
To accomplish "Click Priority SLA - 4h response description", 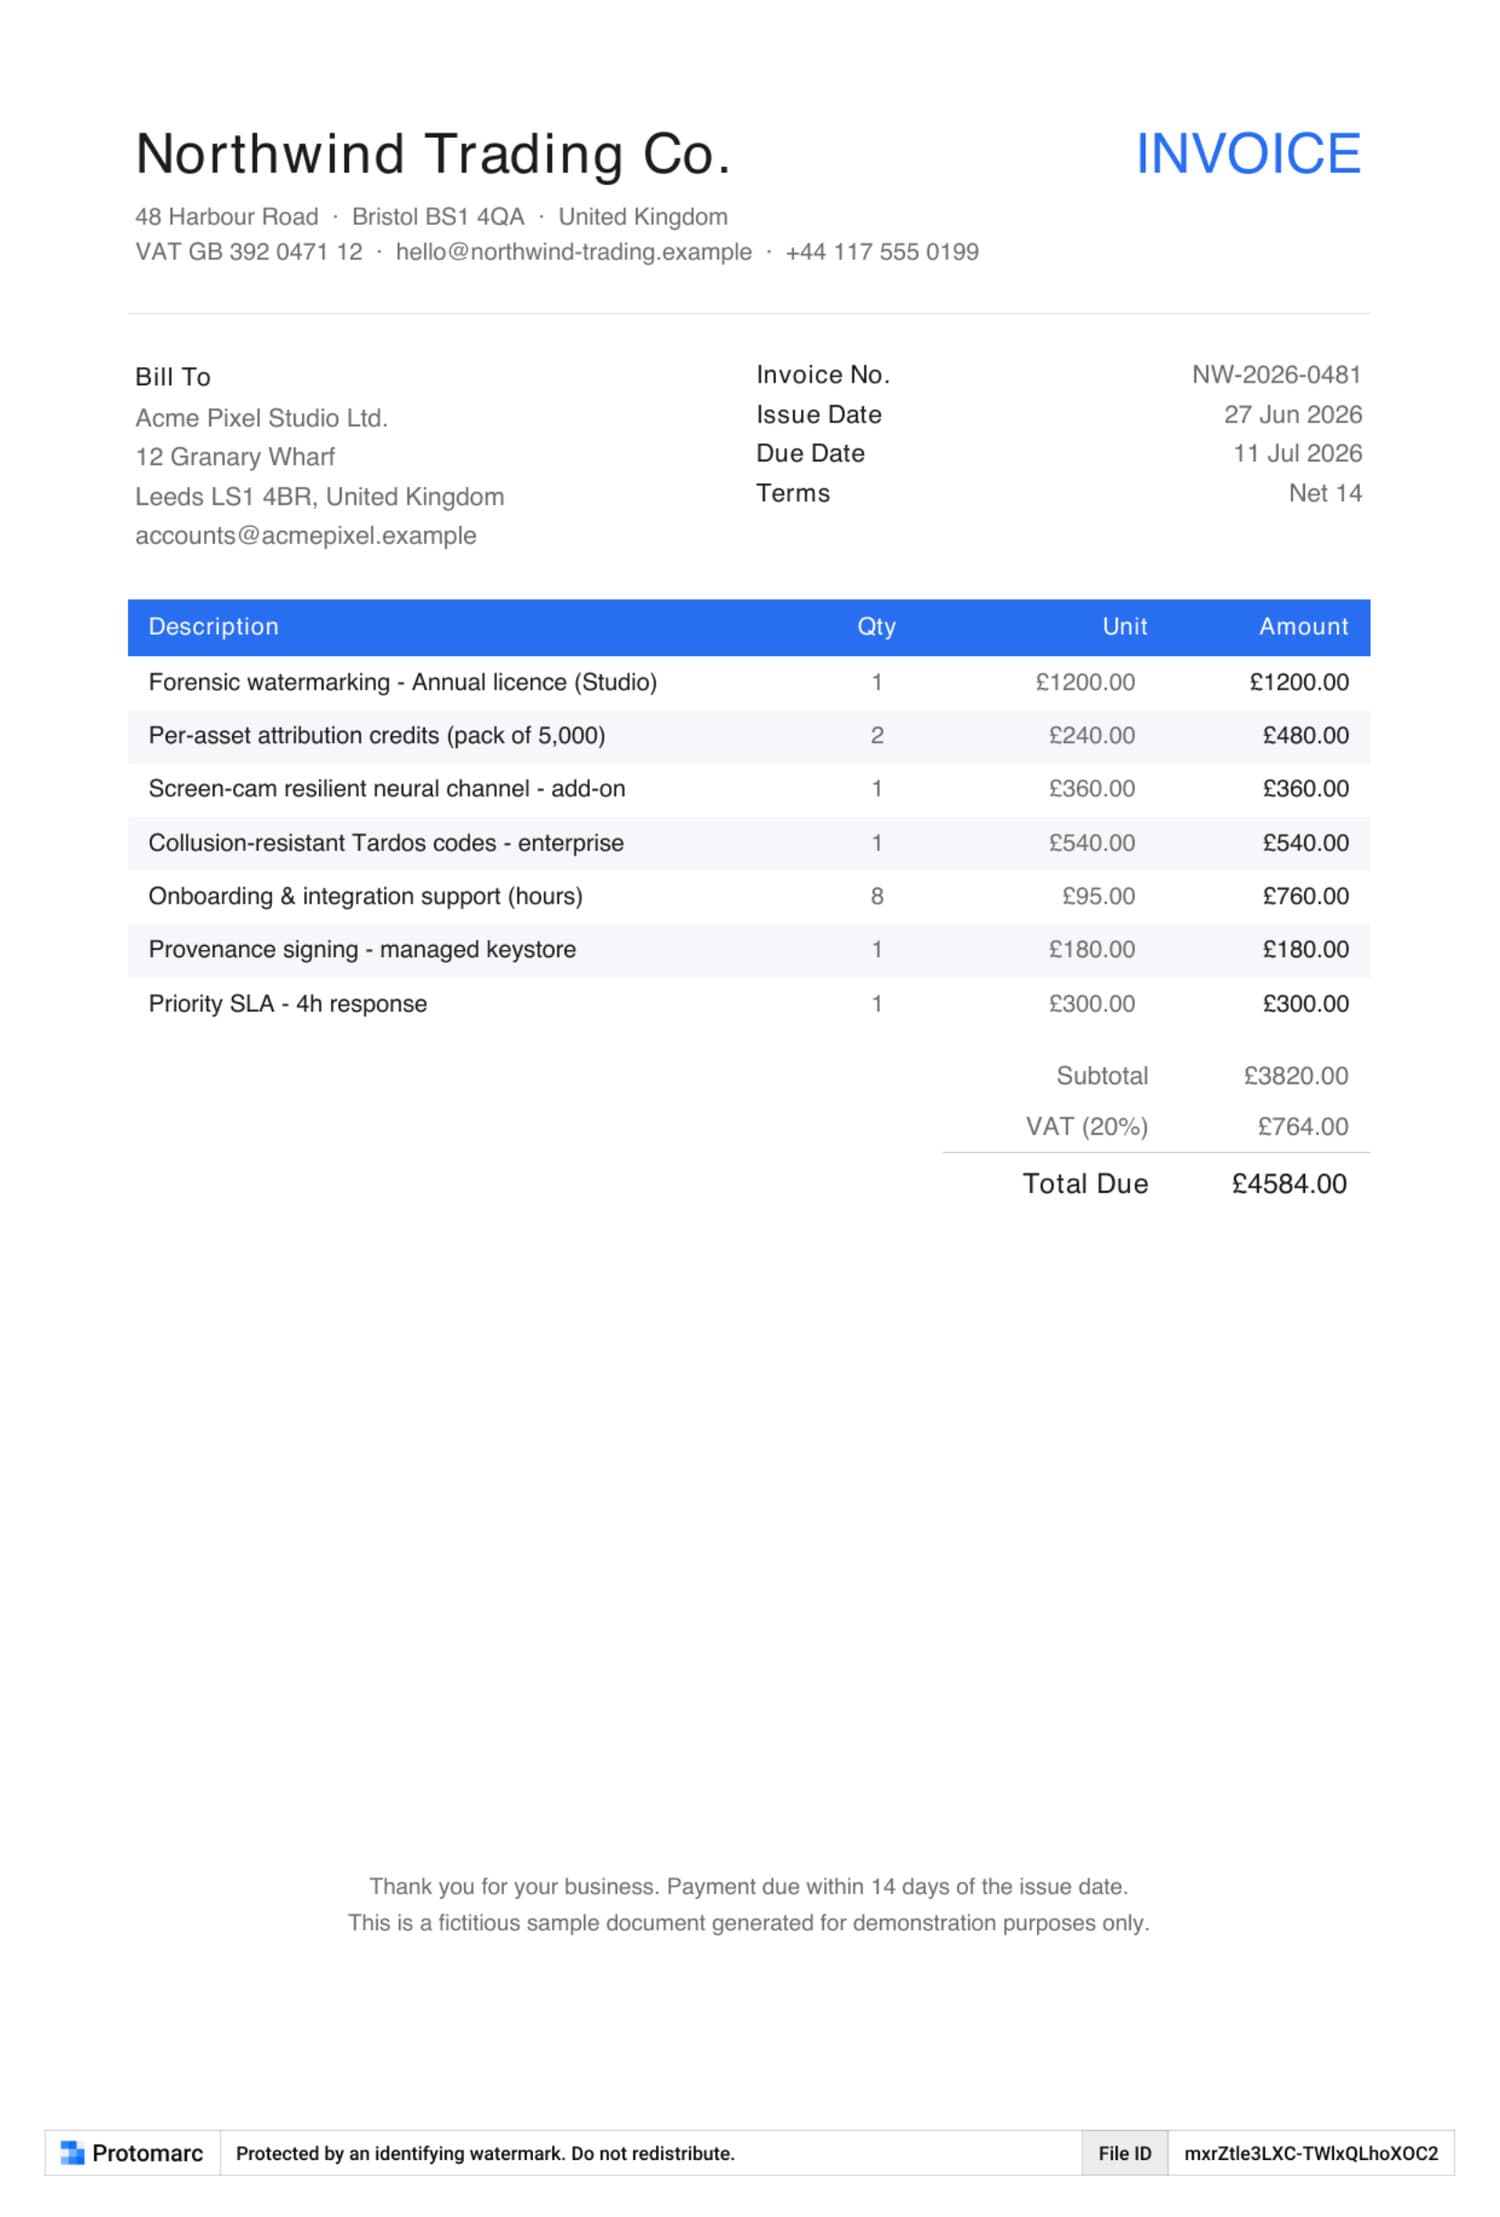I will [x=288, y=1004].
